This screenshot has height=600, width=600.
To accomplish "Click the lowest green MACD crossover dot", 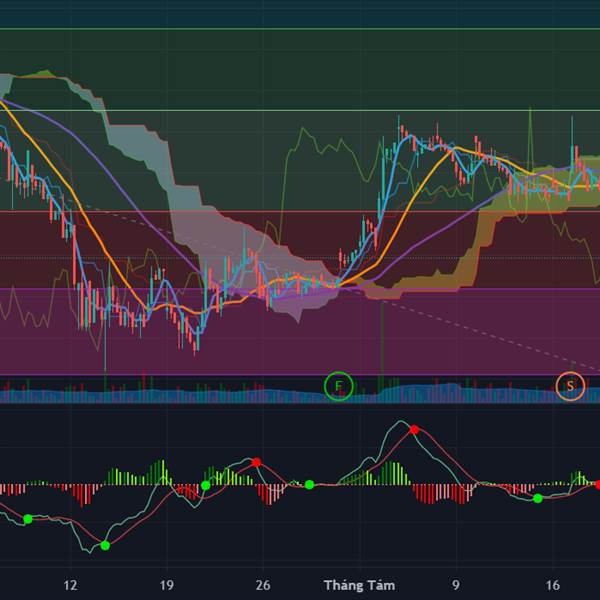I will (105, 545).
